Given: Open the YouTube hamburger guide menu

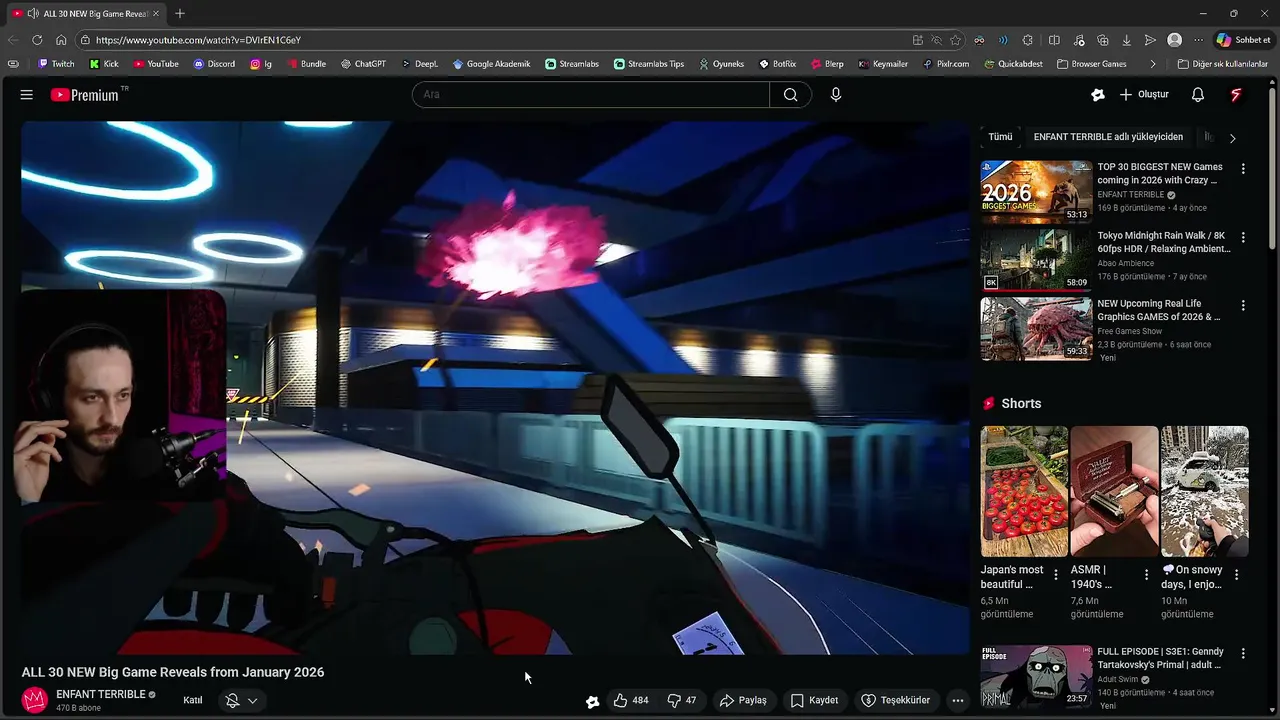Looking at the screenshot, I should pyautogui.click(x=27, y=94).
